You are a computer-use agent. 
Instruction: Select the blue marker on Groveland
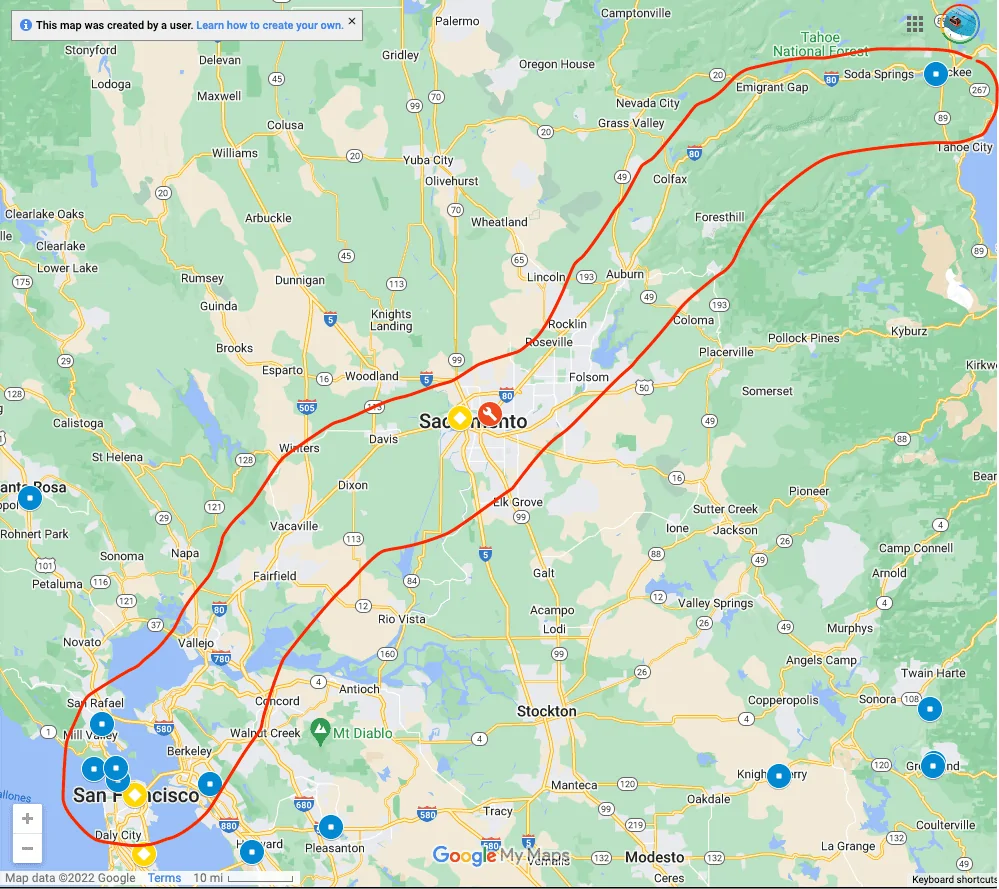coord(933,765)
